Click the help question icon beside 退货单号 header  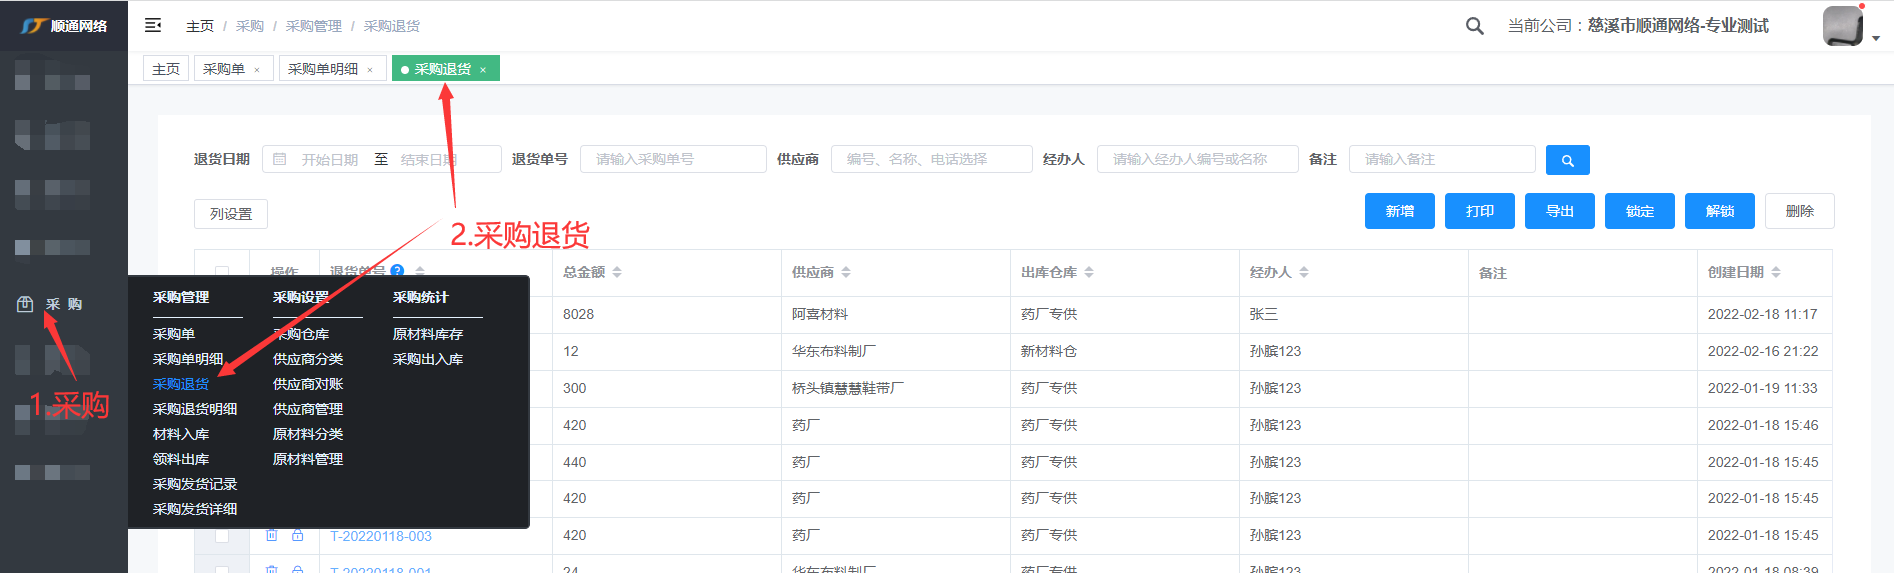tap(397, 271)
